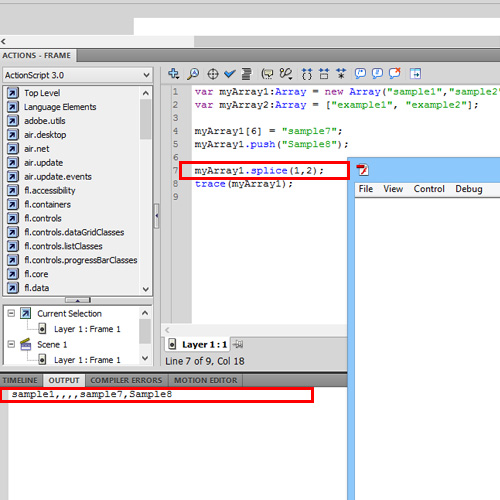
Task: Apply line comment icon
Action: click(x=377, y=73)
